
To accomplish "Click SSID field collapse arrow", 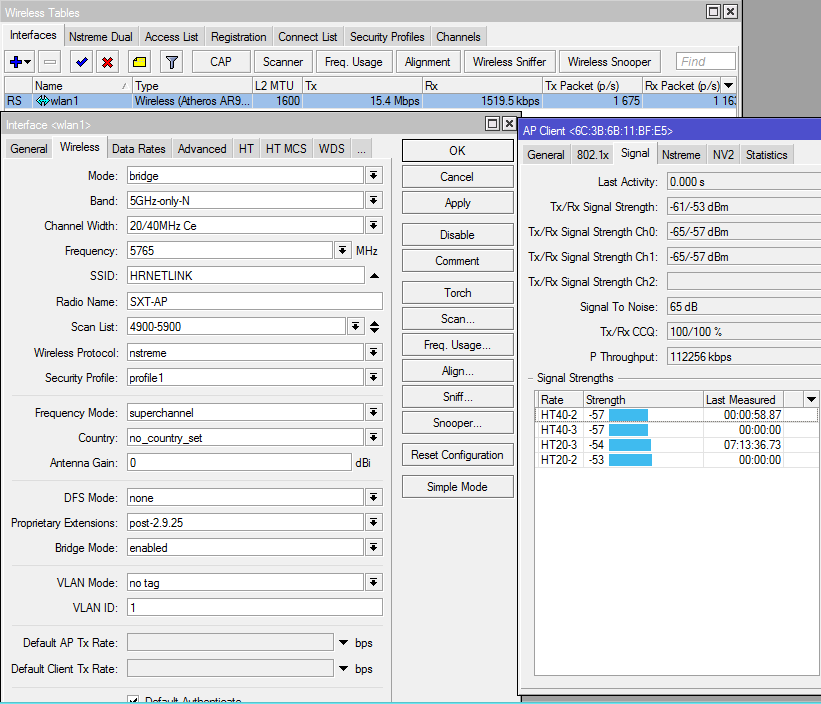I will click(374, 276).
